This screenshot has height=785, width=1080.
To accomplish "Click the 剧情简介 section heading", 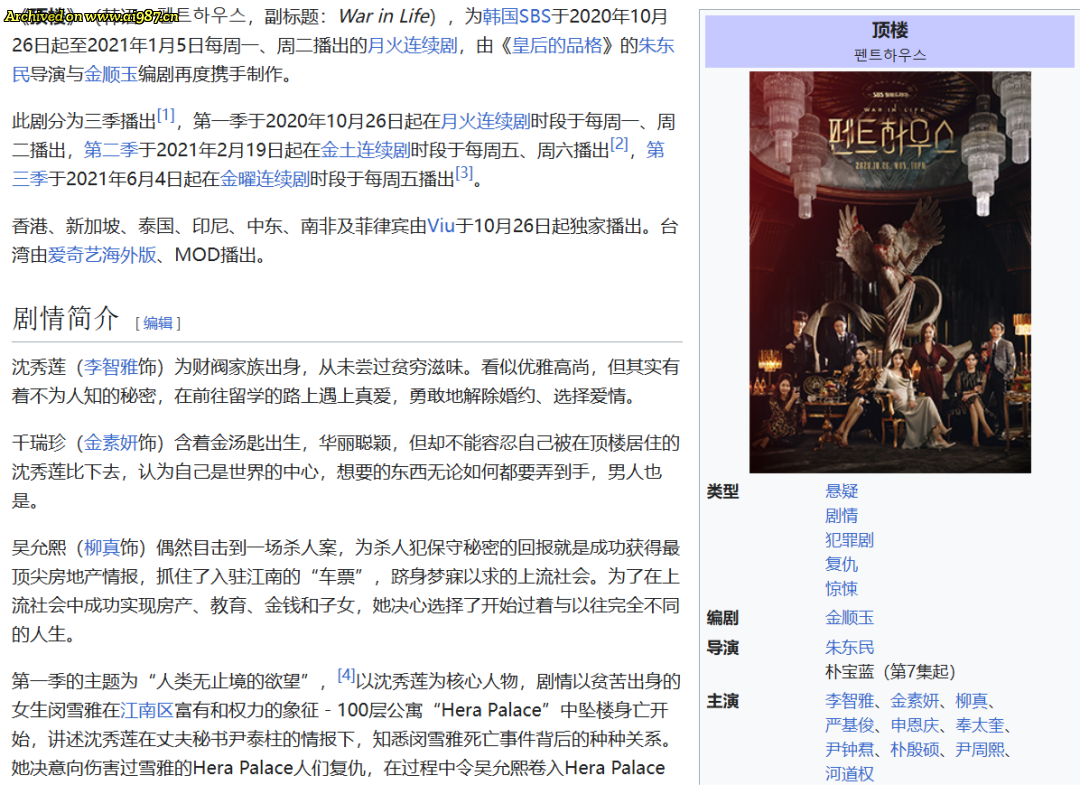I will point(65,318).
